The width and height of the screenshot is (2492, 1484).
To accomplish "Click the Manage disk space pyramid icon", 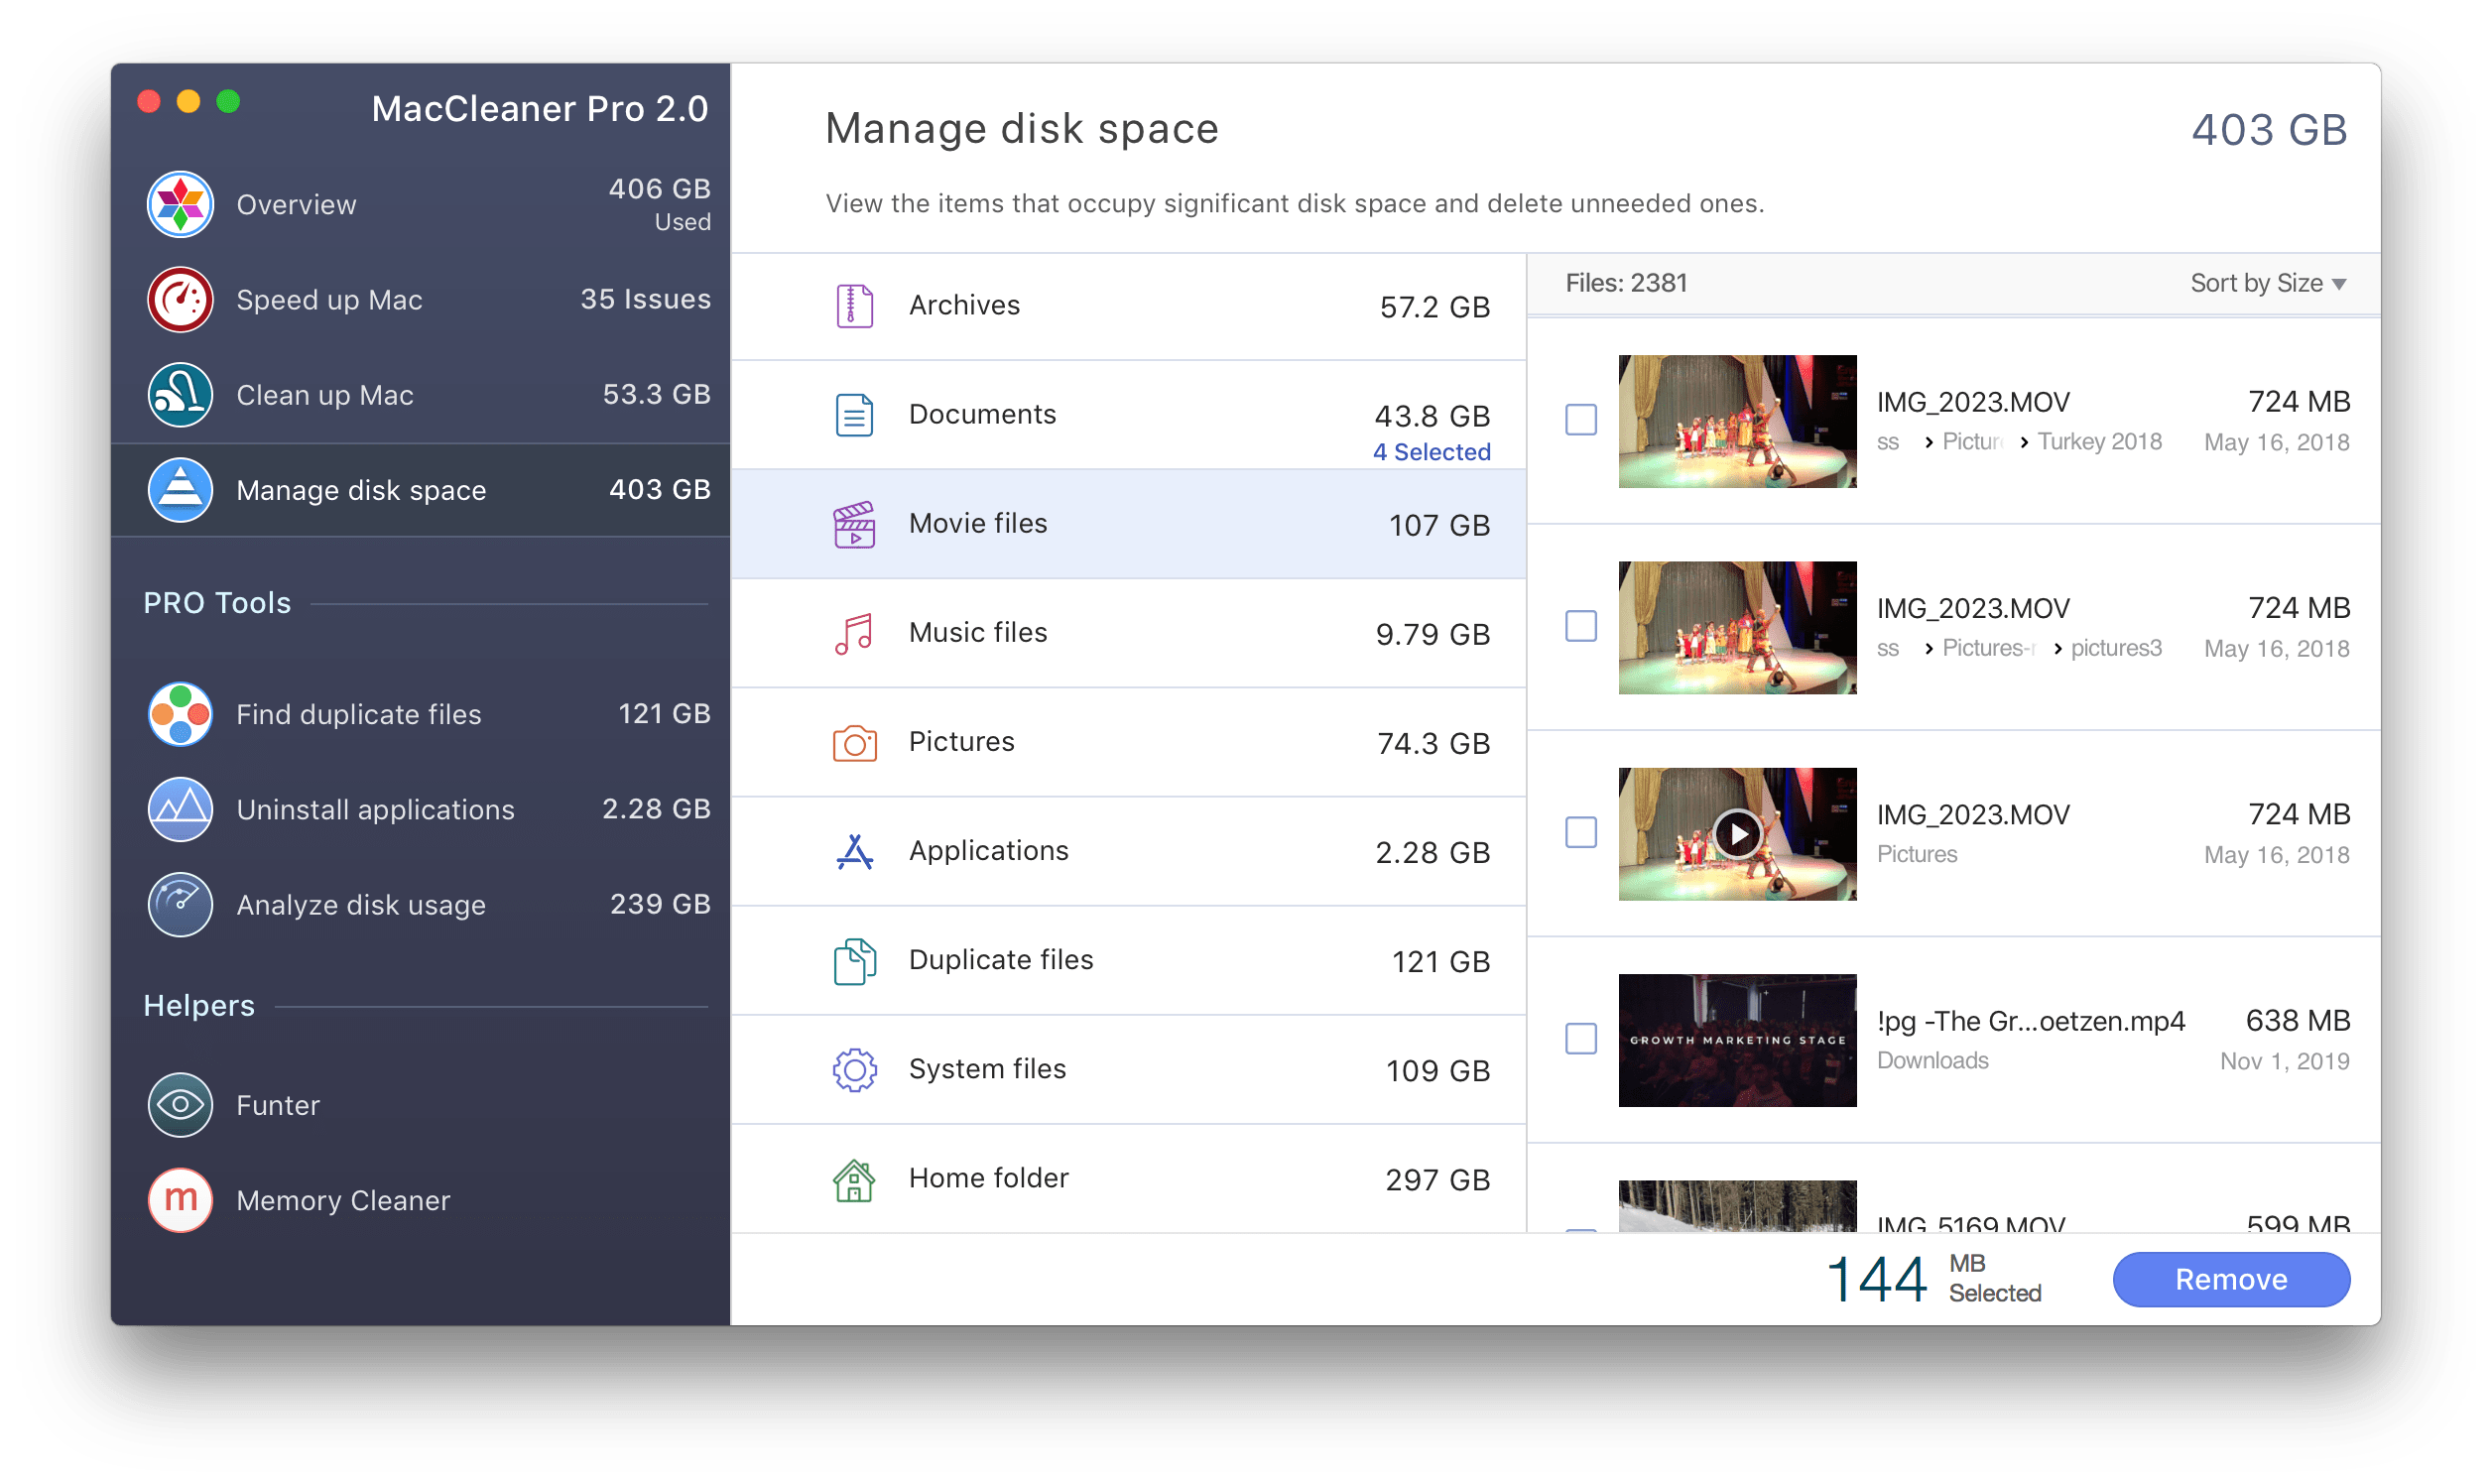I will pos(180,490).
